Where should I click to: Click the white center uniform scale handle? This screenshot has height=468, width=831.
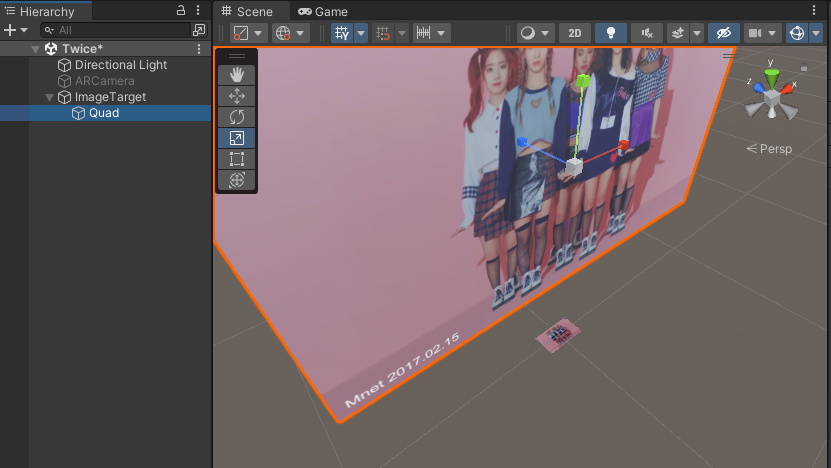click(x=574, y=166)
